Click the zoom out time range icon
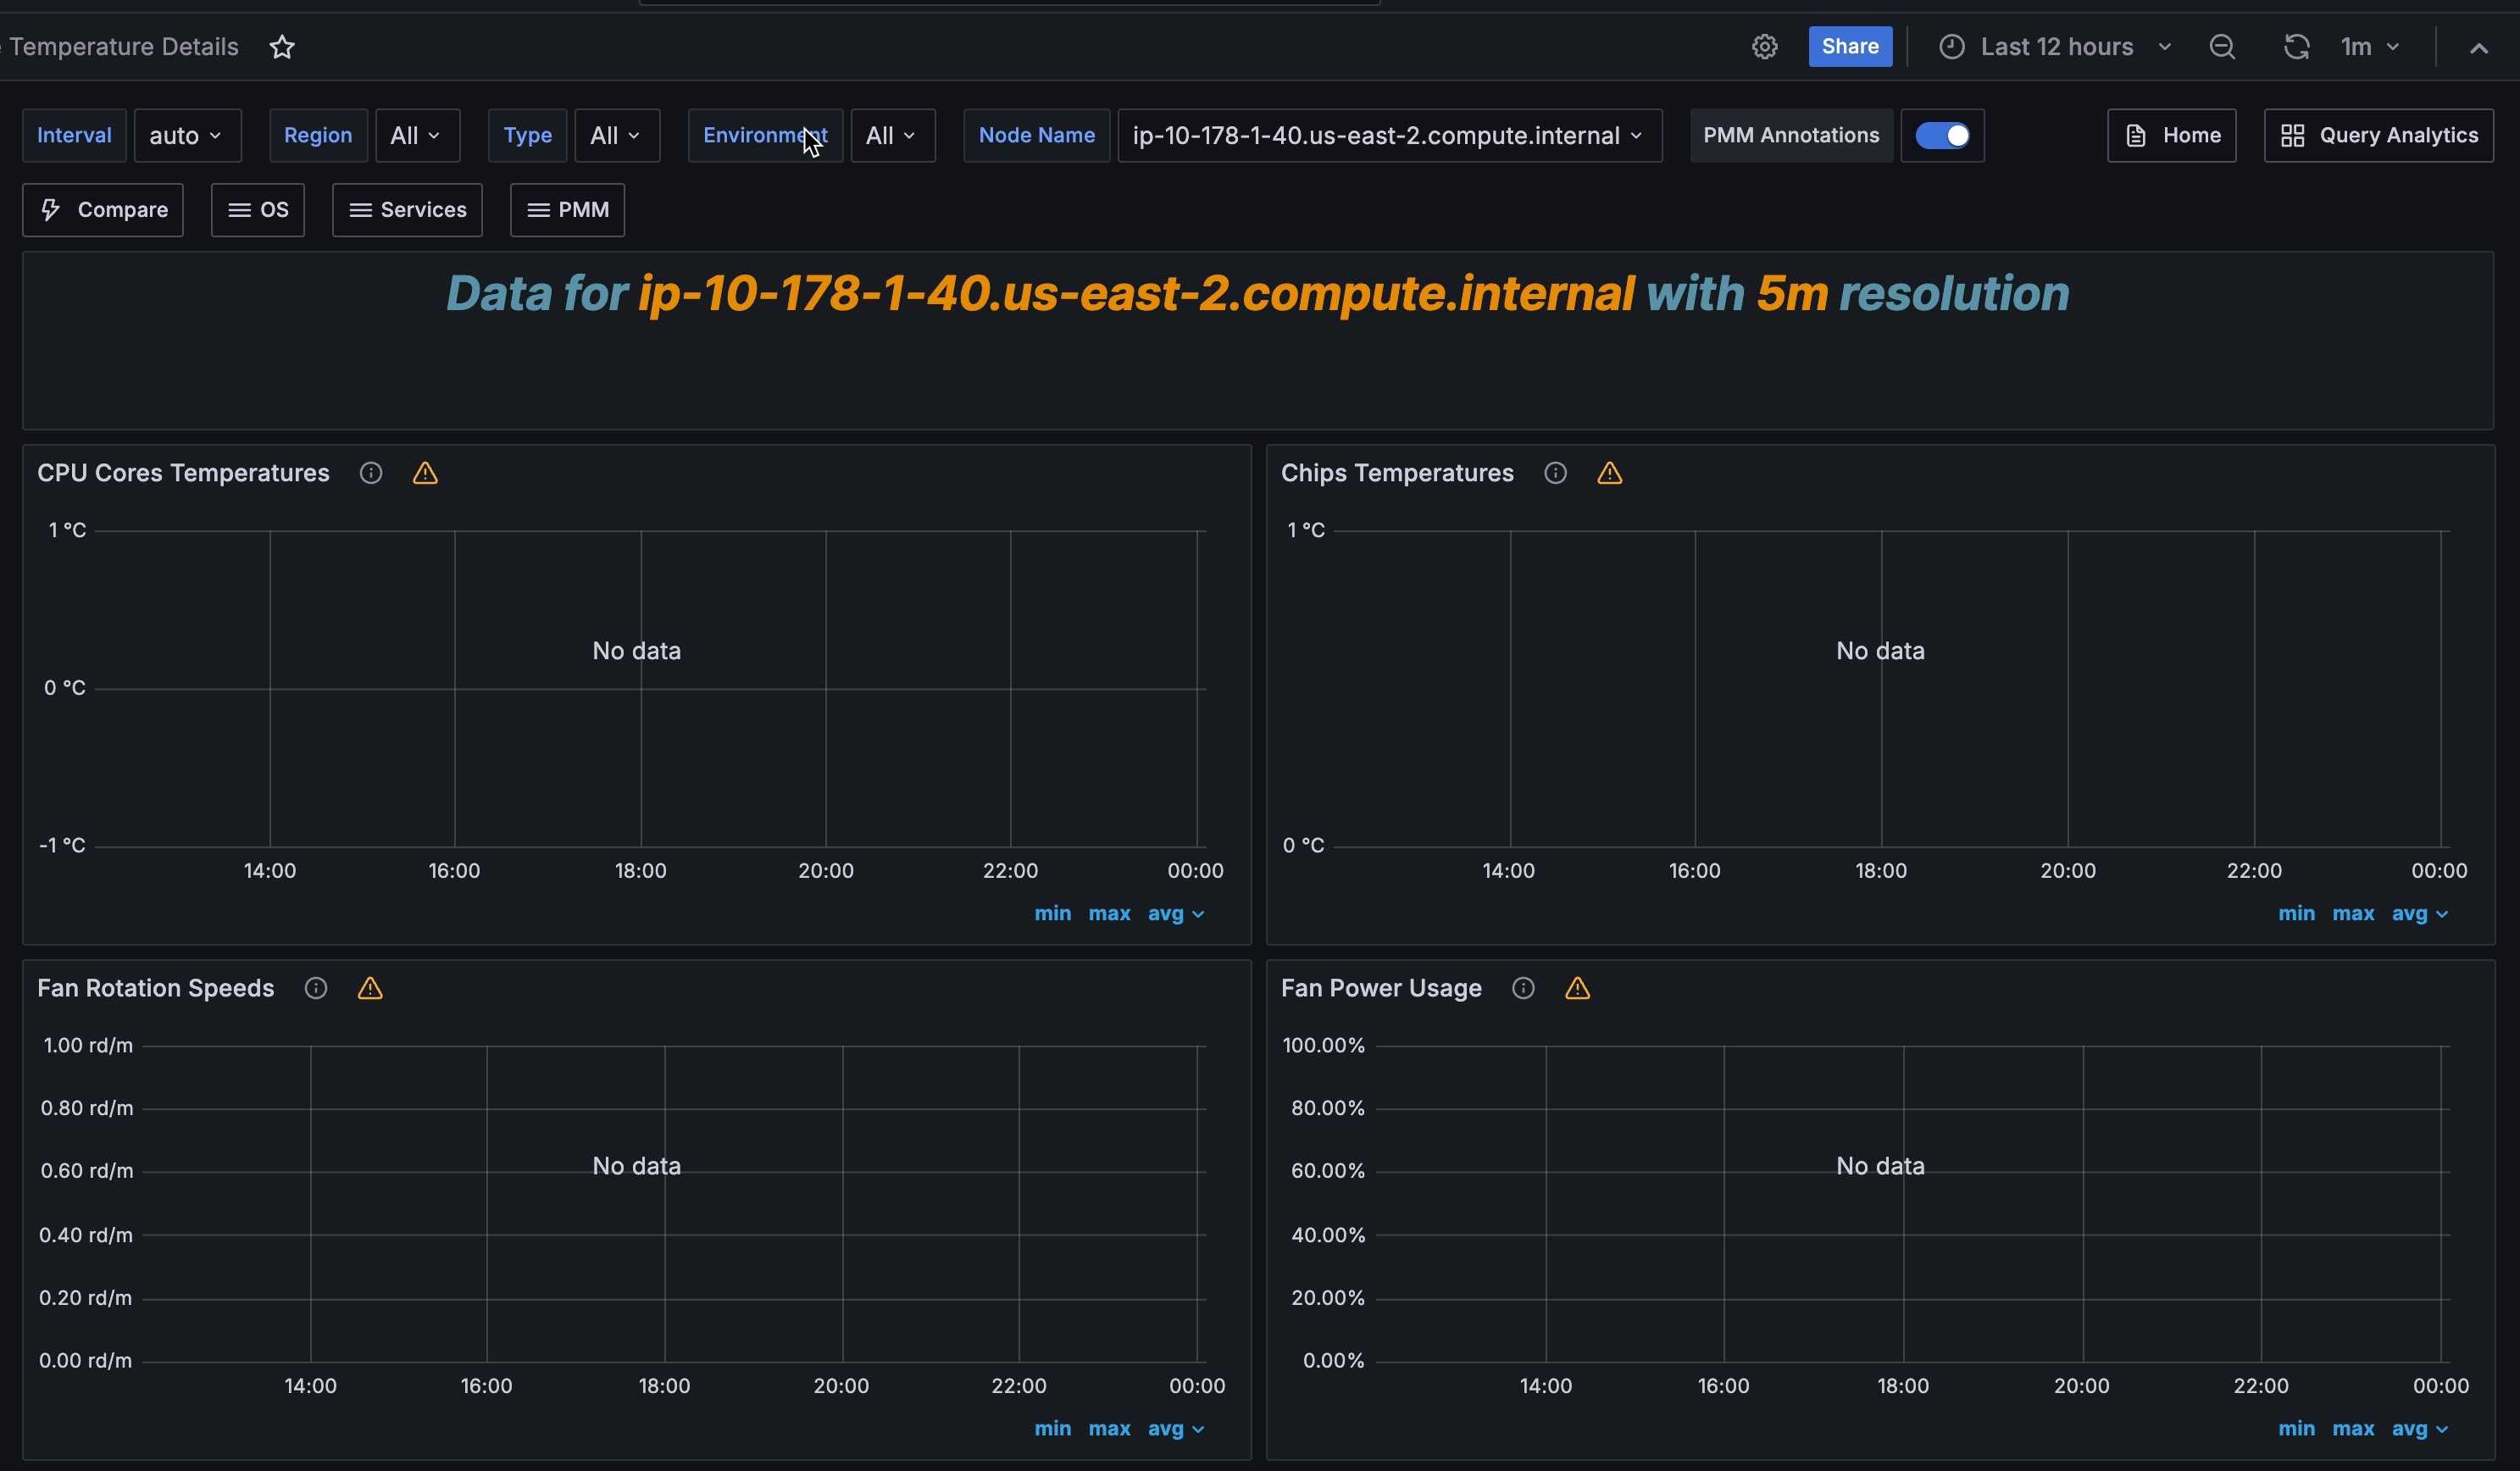This screenshot has height=1471, width=2520. [x=2221, y=47]
